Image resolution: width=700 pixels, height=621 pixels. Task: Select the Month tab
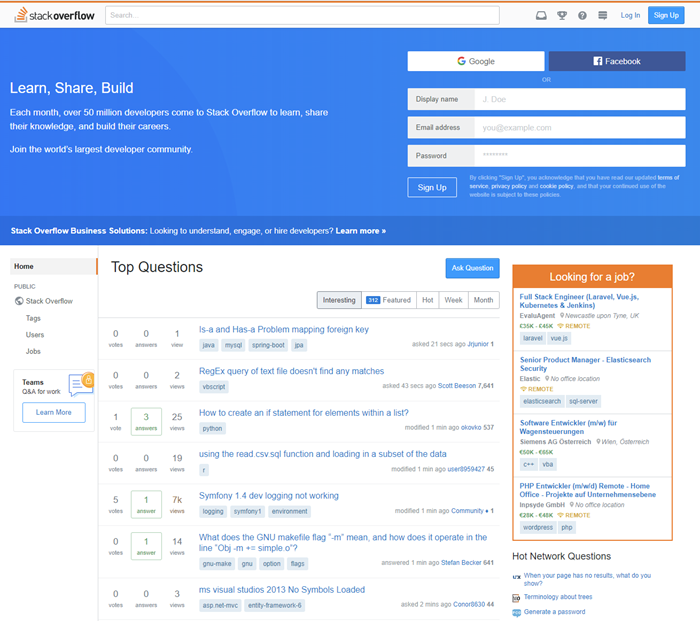pos(483,300)
